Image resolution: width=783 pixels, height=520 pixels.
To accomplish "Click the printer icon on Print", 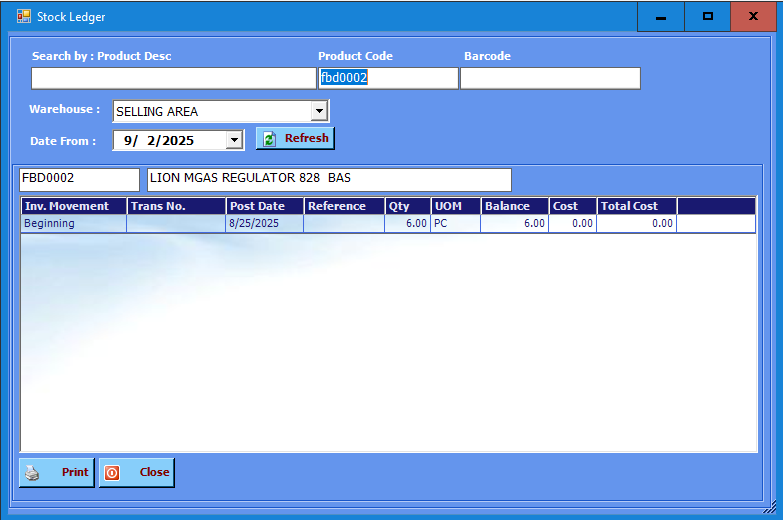I will (x=33, y=473).
